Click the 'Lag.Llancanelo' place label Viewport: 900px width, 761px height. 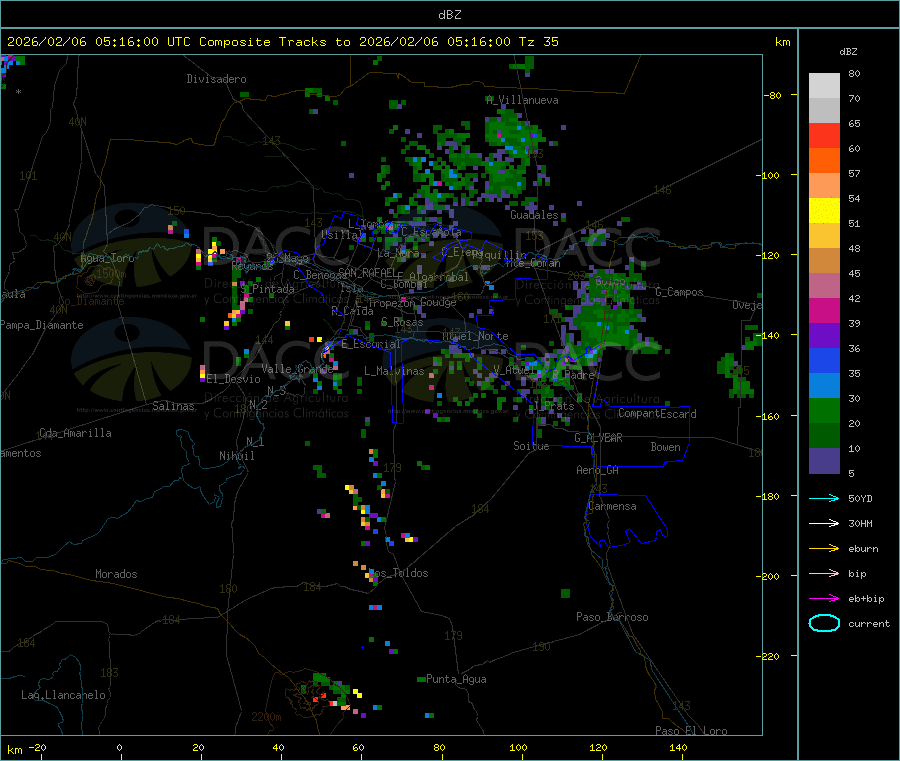(63, 695)
